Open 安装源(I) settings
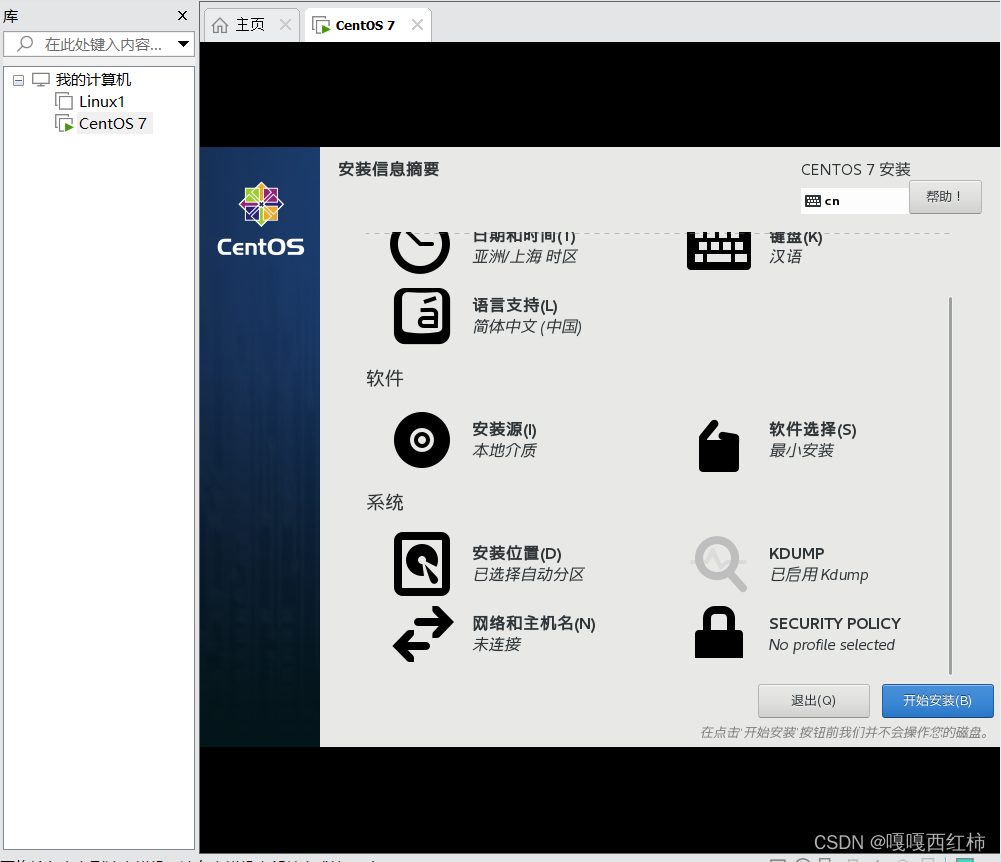This screenshot has height=862, width=1001. pyautogui.click(x=504, y=430)
